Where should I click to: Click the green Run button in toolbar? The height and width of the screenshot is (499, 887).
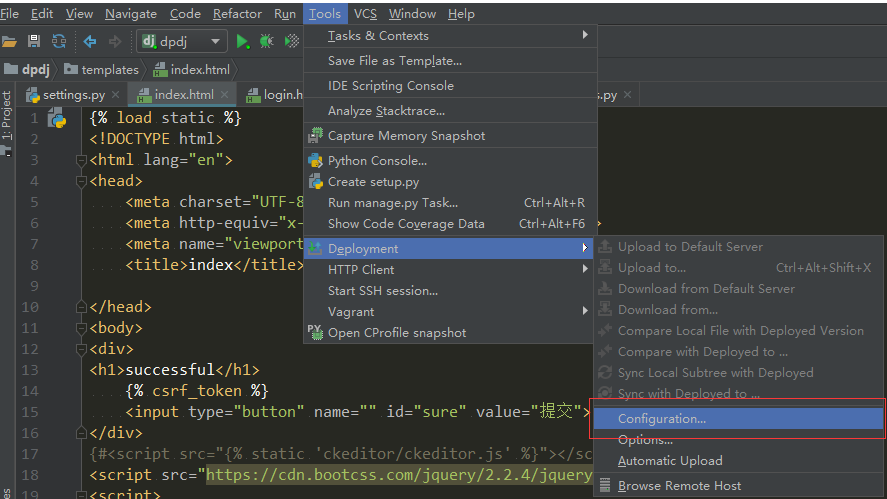[242, 41]
